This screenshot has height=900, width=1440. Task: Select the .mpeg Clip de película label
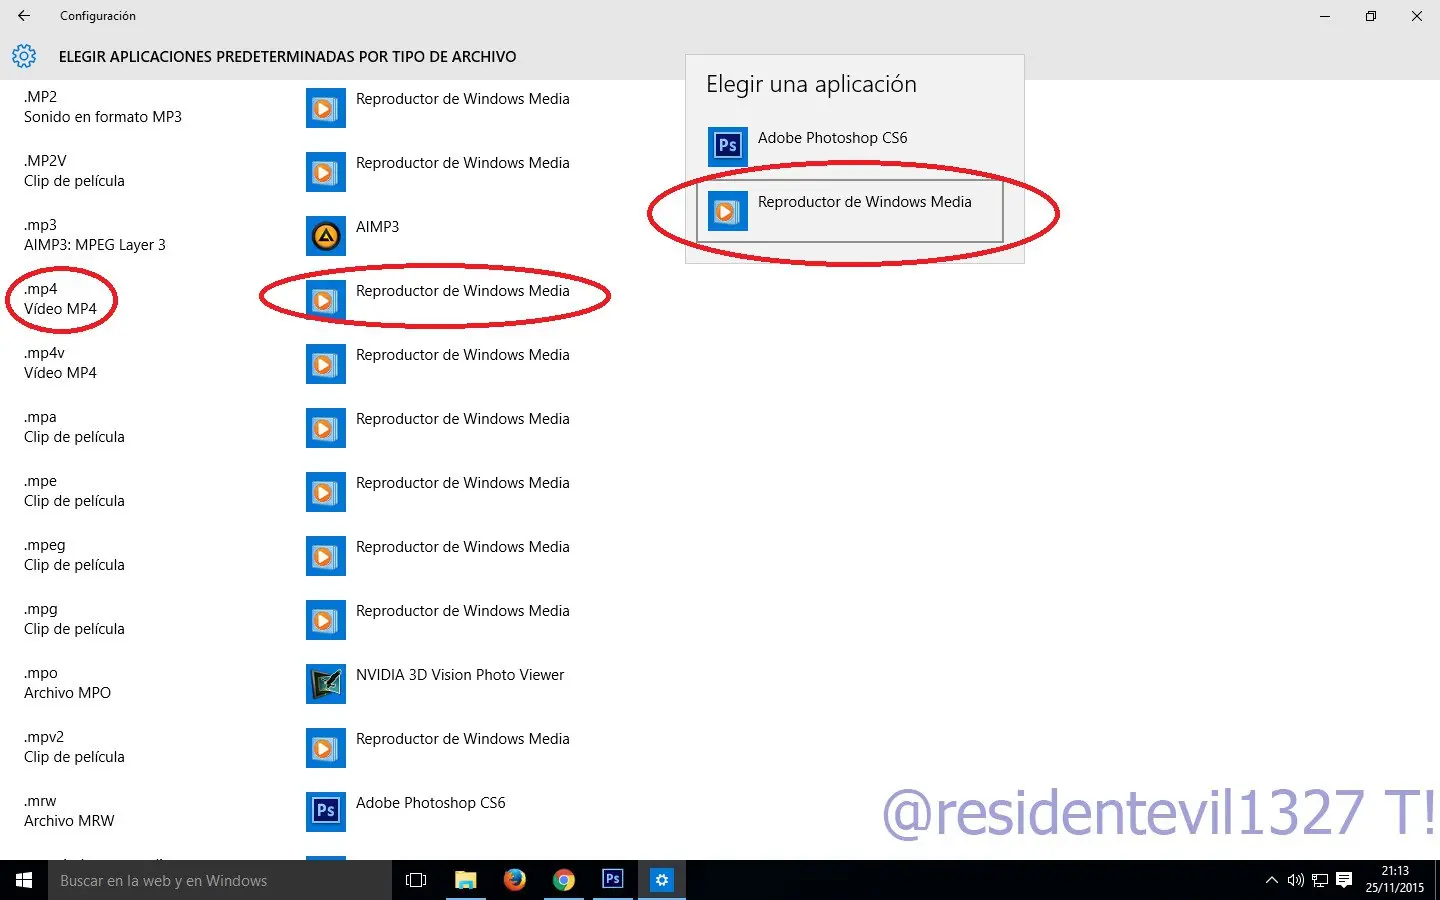(x=74, y=555)
